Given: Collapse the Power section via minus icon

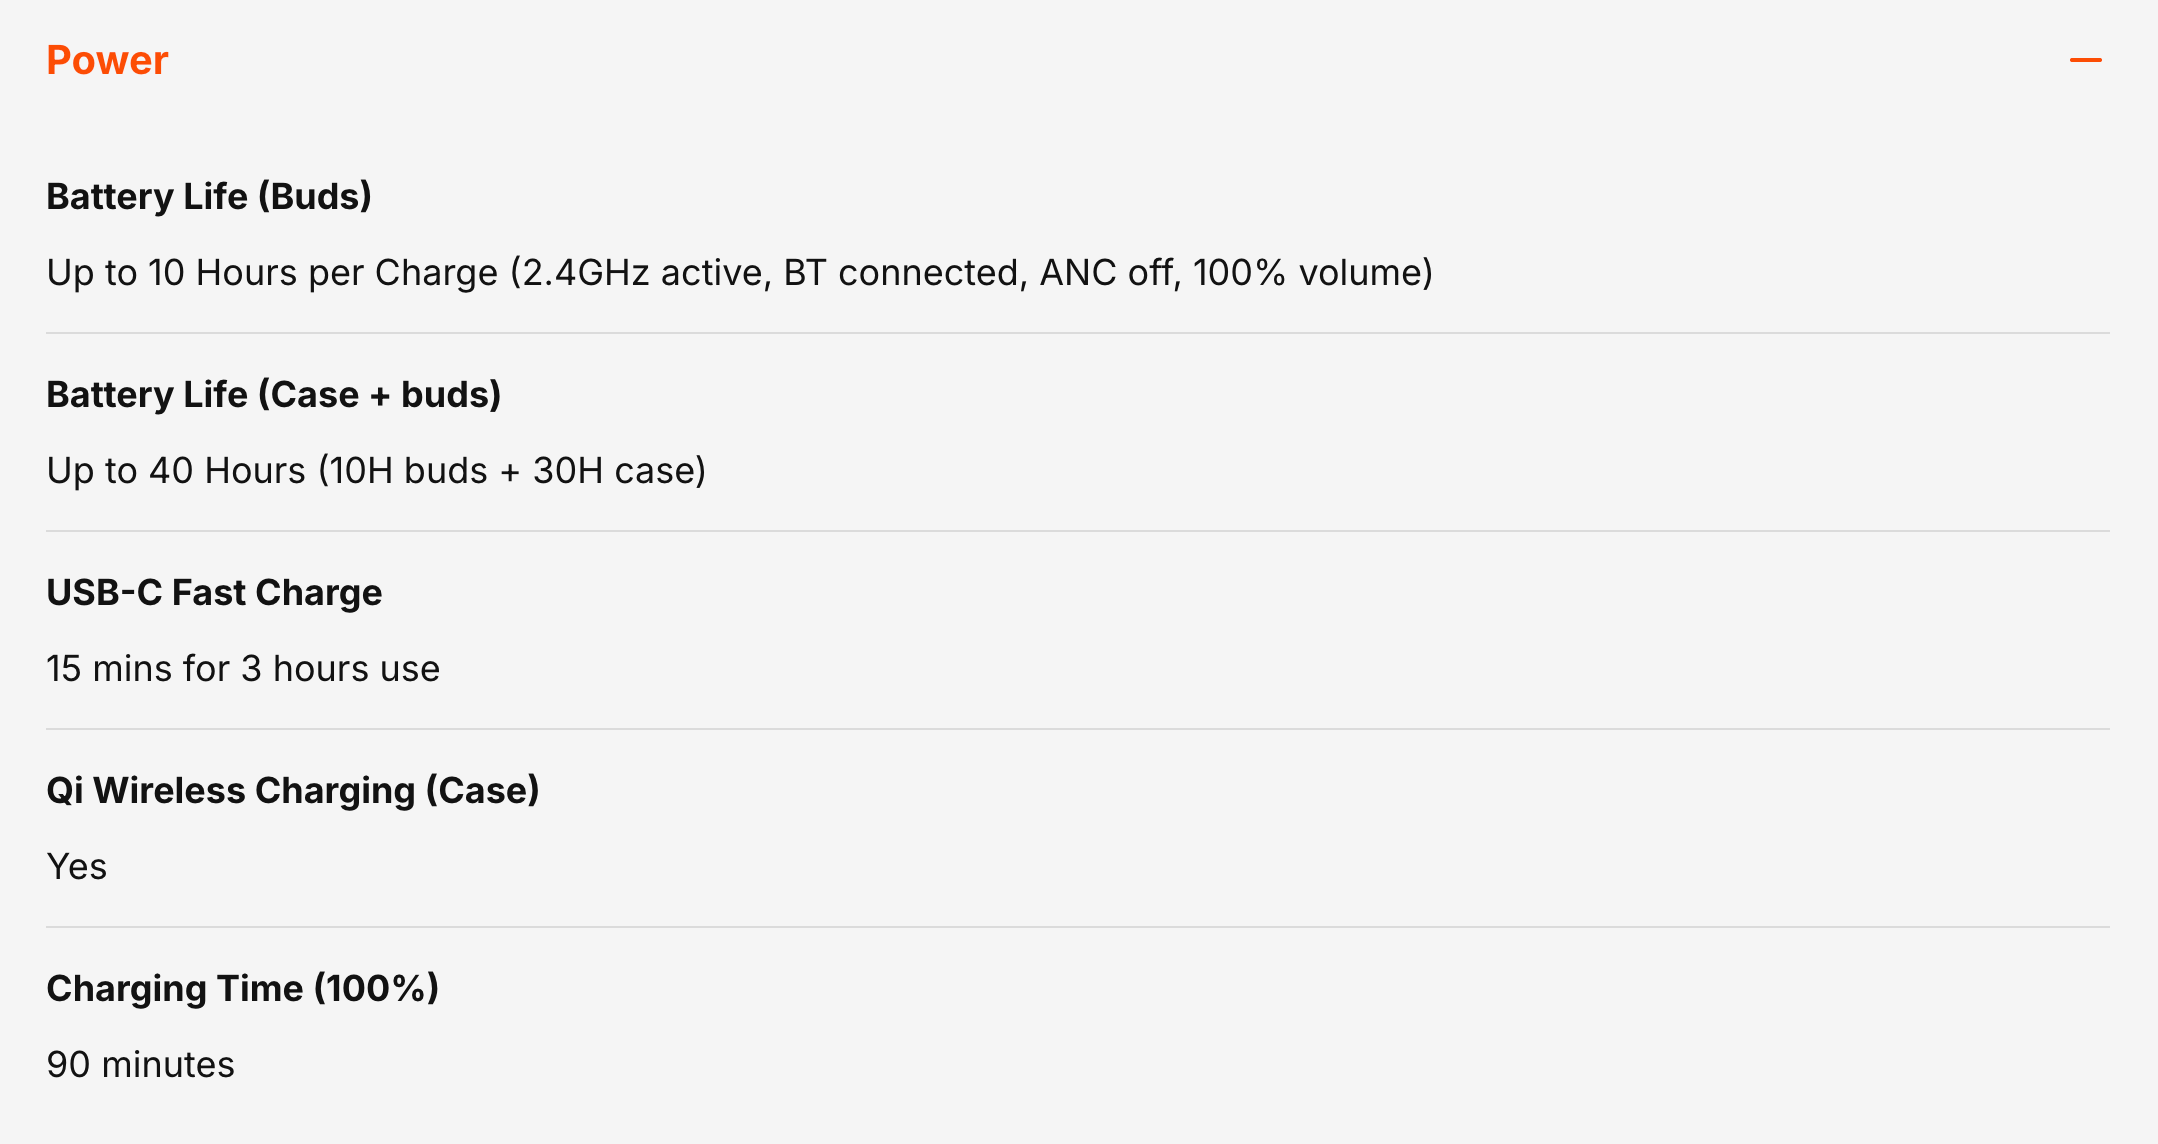Looking at the screenshot, I should click(2085, 60).
